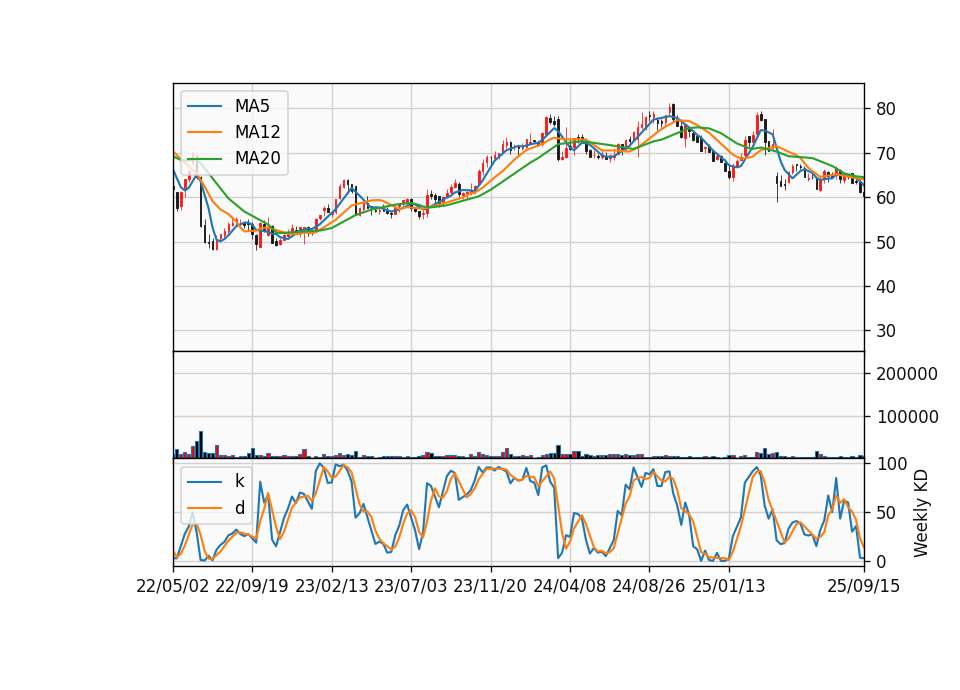The width and height of the screenshot is (960, 690).
Task: Click the 22/09/19 date label
Action: click(252, 586)
